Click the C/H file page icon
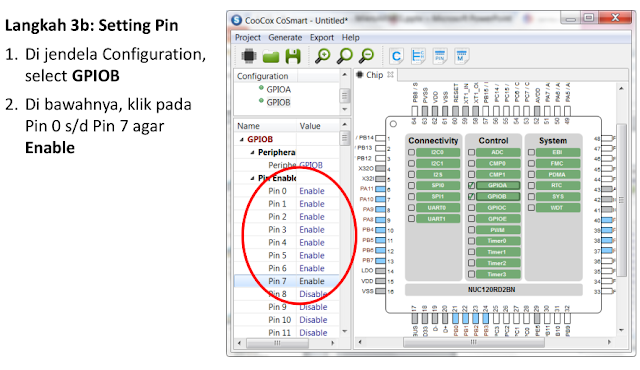Image resolution: width=640 pixels, height=370 pixels. (x=418, y=56)
